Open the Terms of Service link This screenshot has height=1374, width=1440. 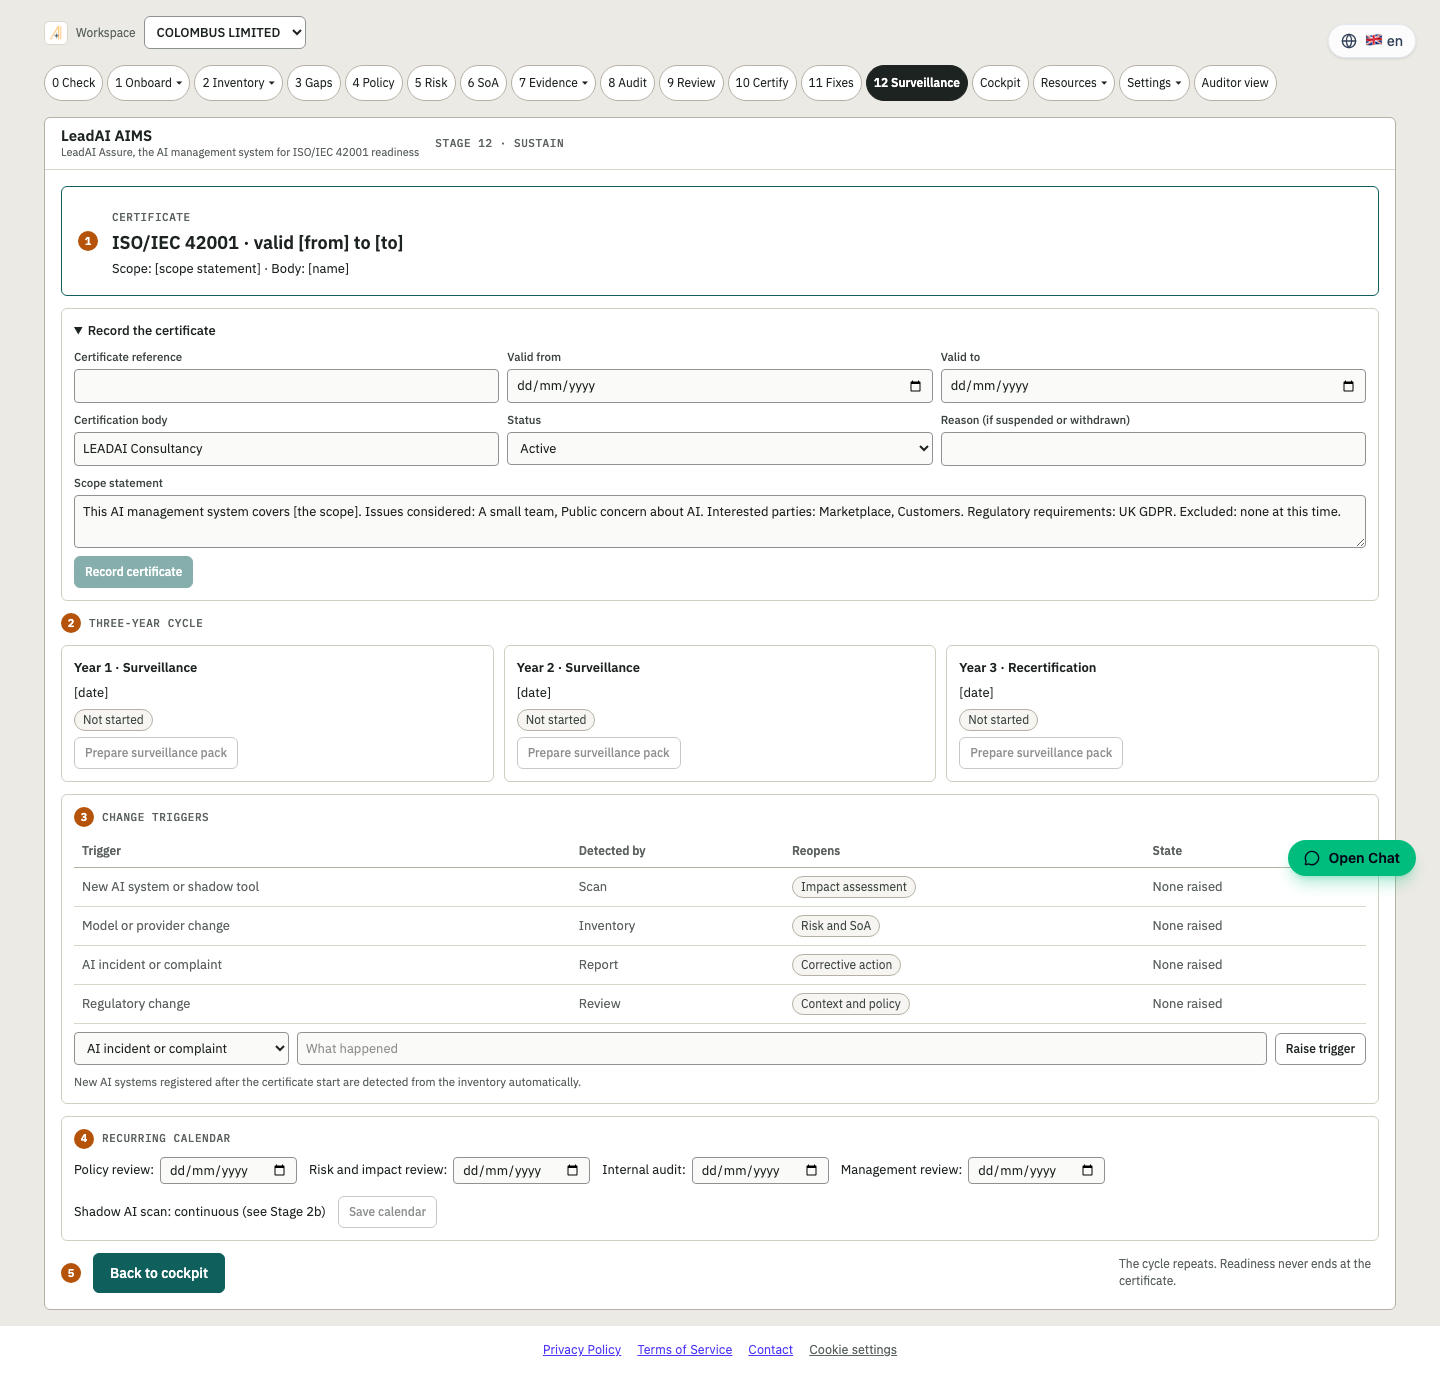[685, 1350]
